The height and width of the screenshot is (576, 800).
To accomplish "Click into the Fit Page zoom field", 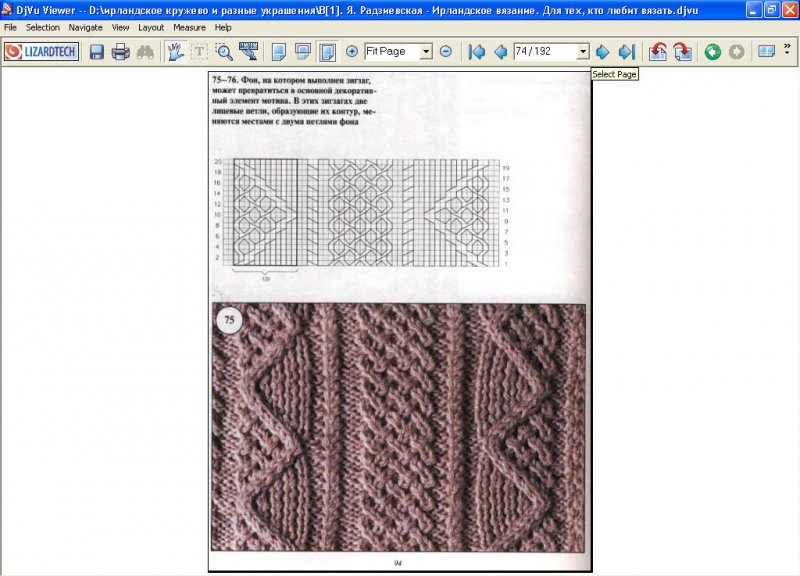I will tap(392, 52).
